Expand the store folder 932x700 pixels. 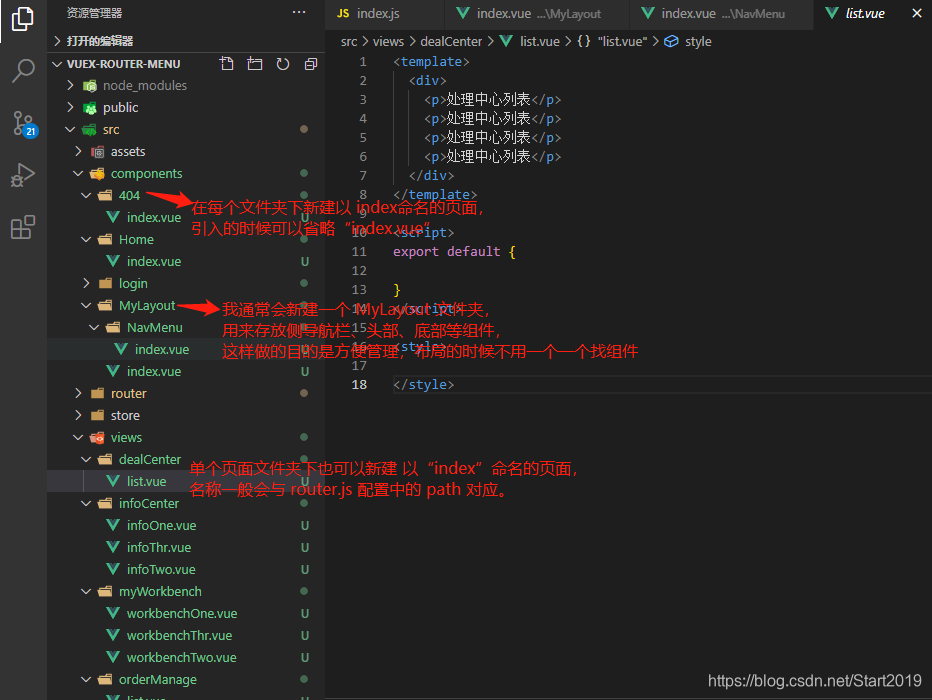coord(186,415)
